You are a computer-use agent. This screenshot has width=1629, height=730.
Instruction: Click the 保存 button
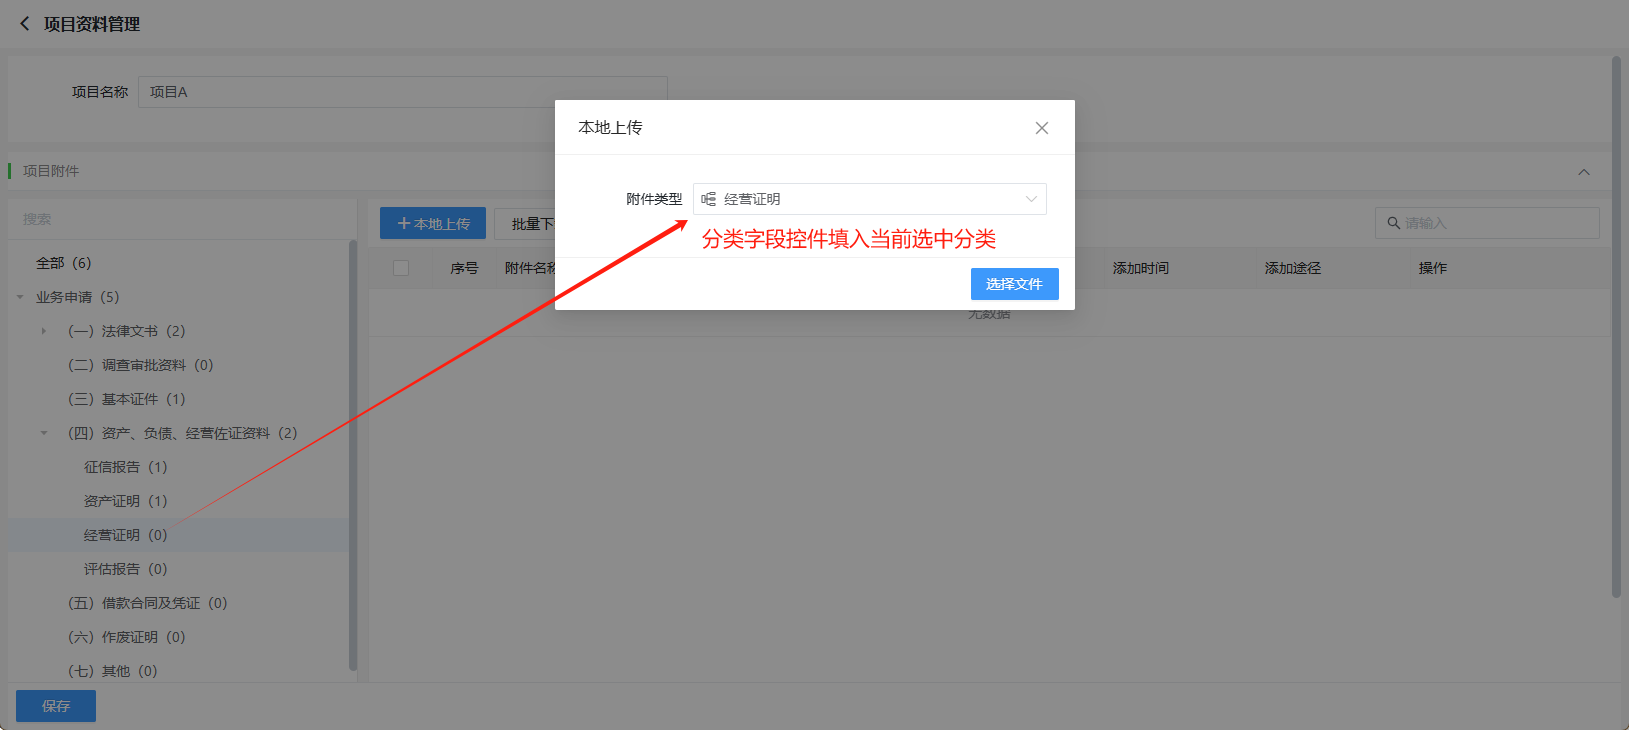[x=56, y=706]
